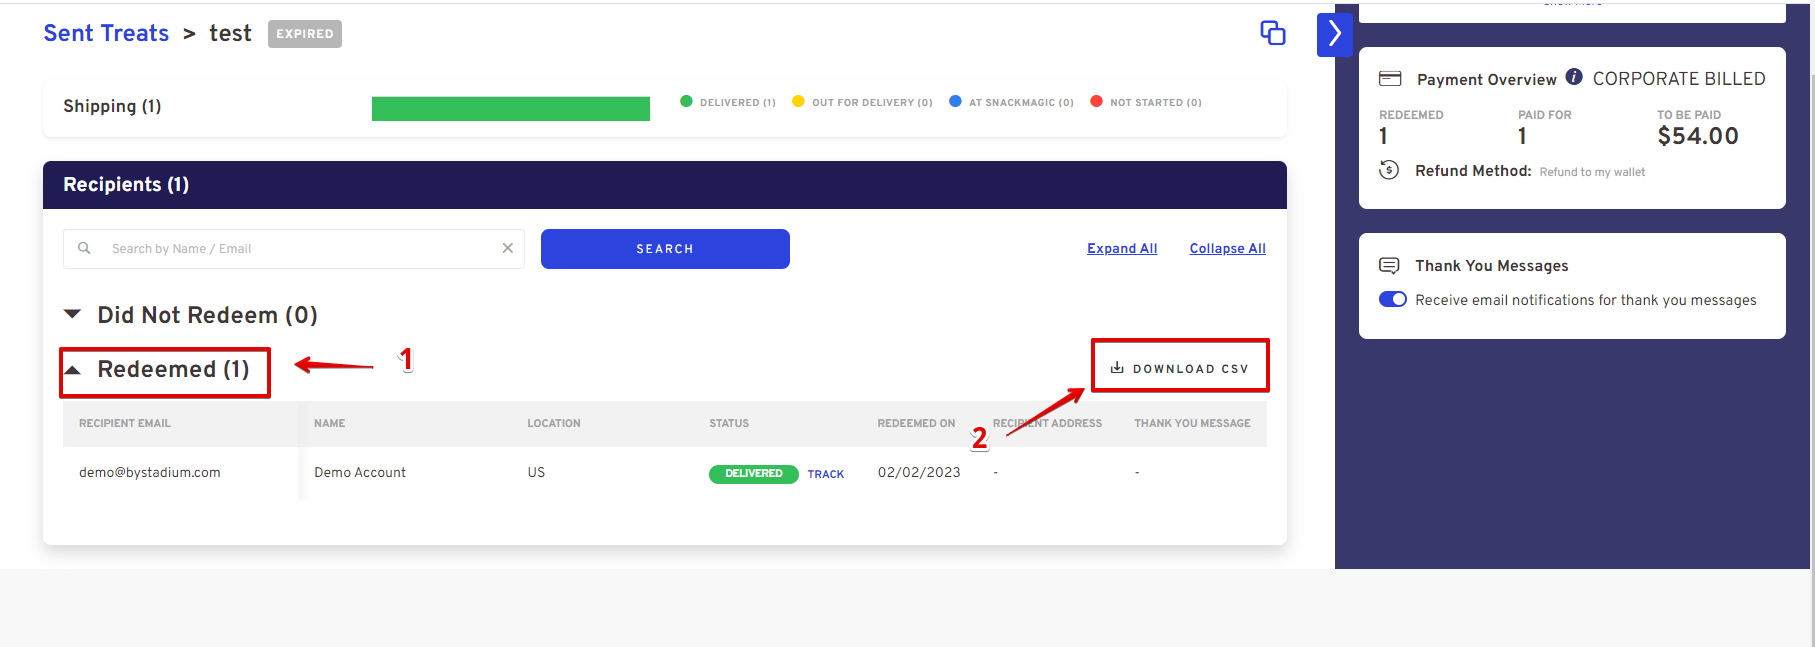Expand the Did Not Redeem section
Image resolution: width=1815 pixels, height=647 pixels.
coord(73,314)
